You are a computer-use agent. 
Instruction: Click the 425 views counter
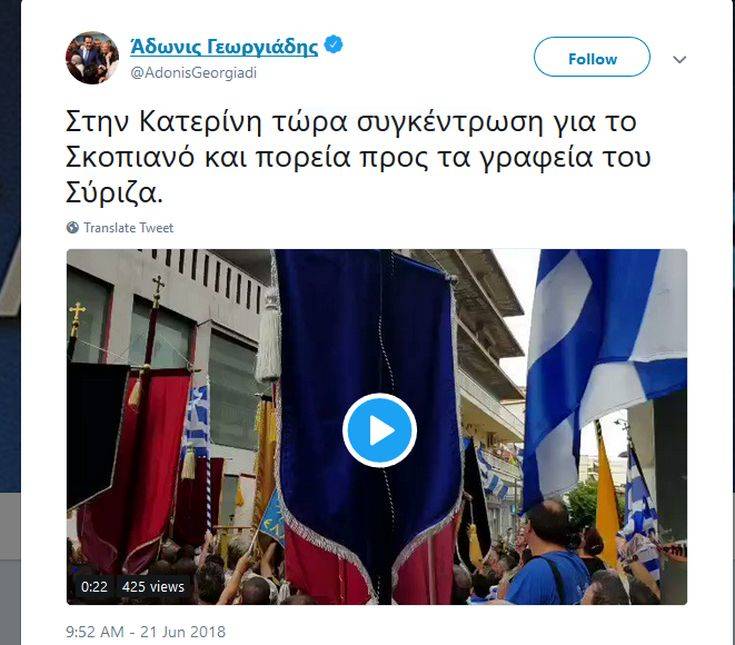pyautogui.click(x=153, y=587)
